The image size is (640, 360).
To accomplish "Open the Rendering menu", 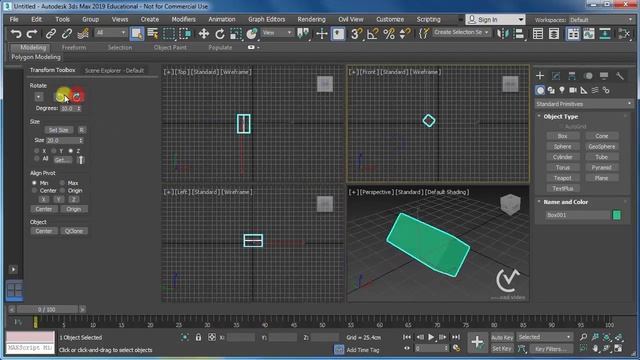I will 311,19.
